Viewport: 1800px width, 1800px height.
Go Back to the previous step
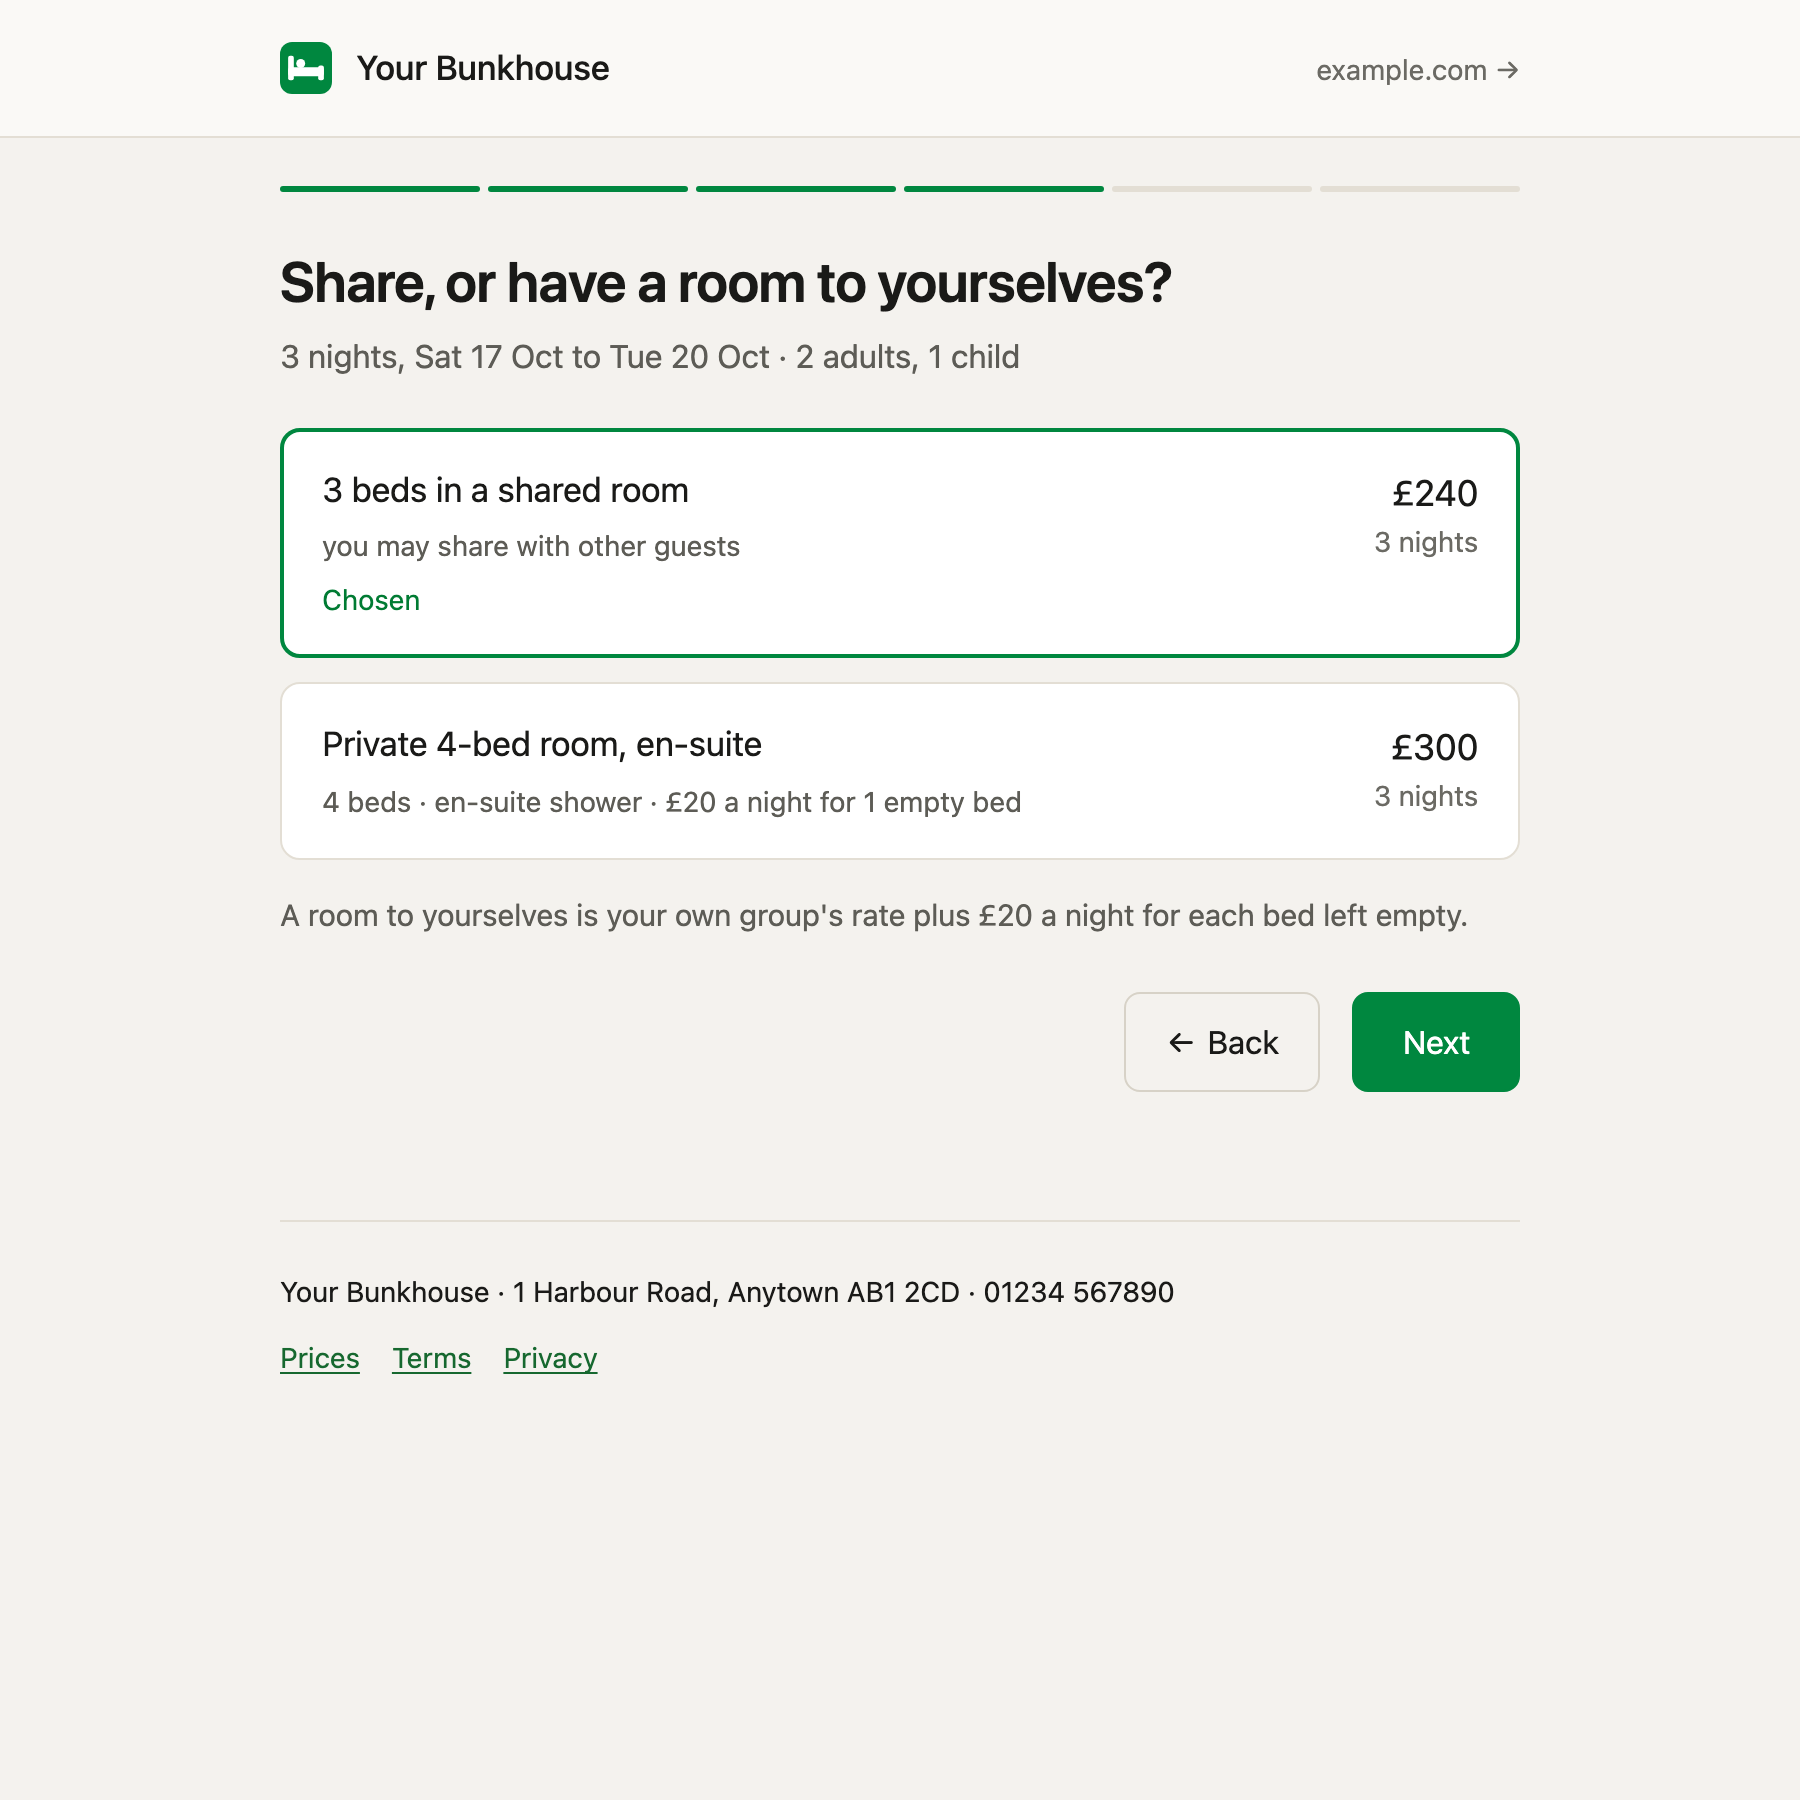1222,1042
